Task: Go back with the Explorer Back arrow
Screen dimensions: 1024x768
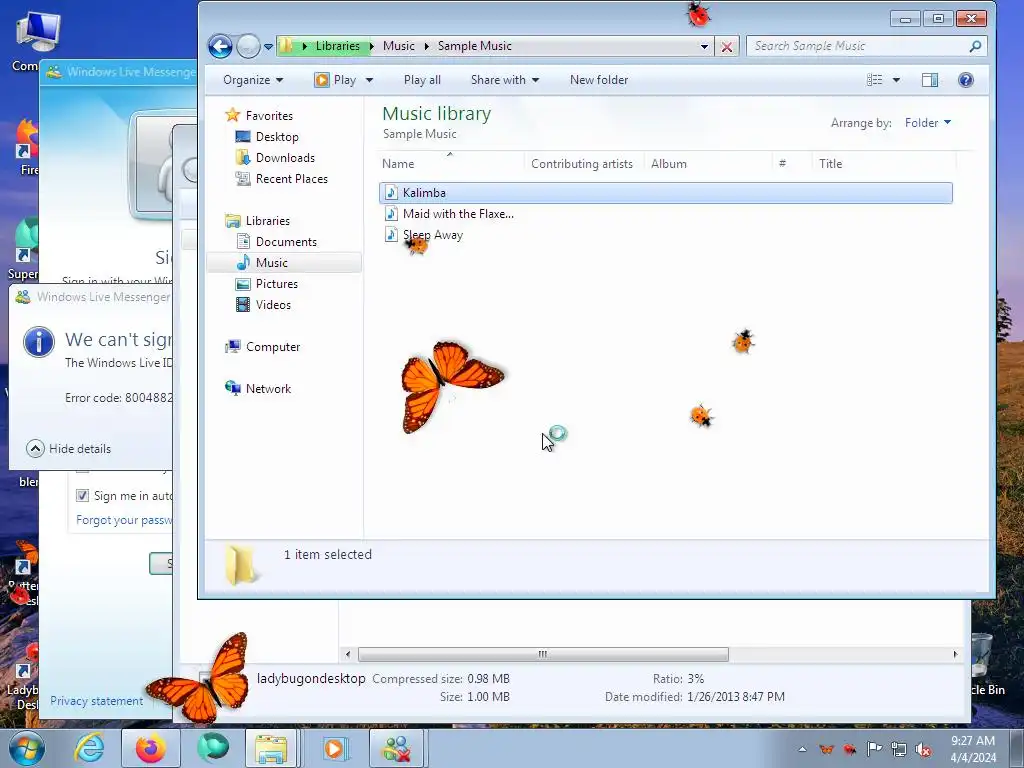Action: (x=220, y=46)
